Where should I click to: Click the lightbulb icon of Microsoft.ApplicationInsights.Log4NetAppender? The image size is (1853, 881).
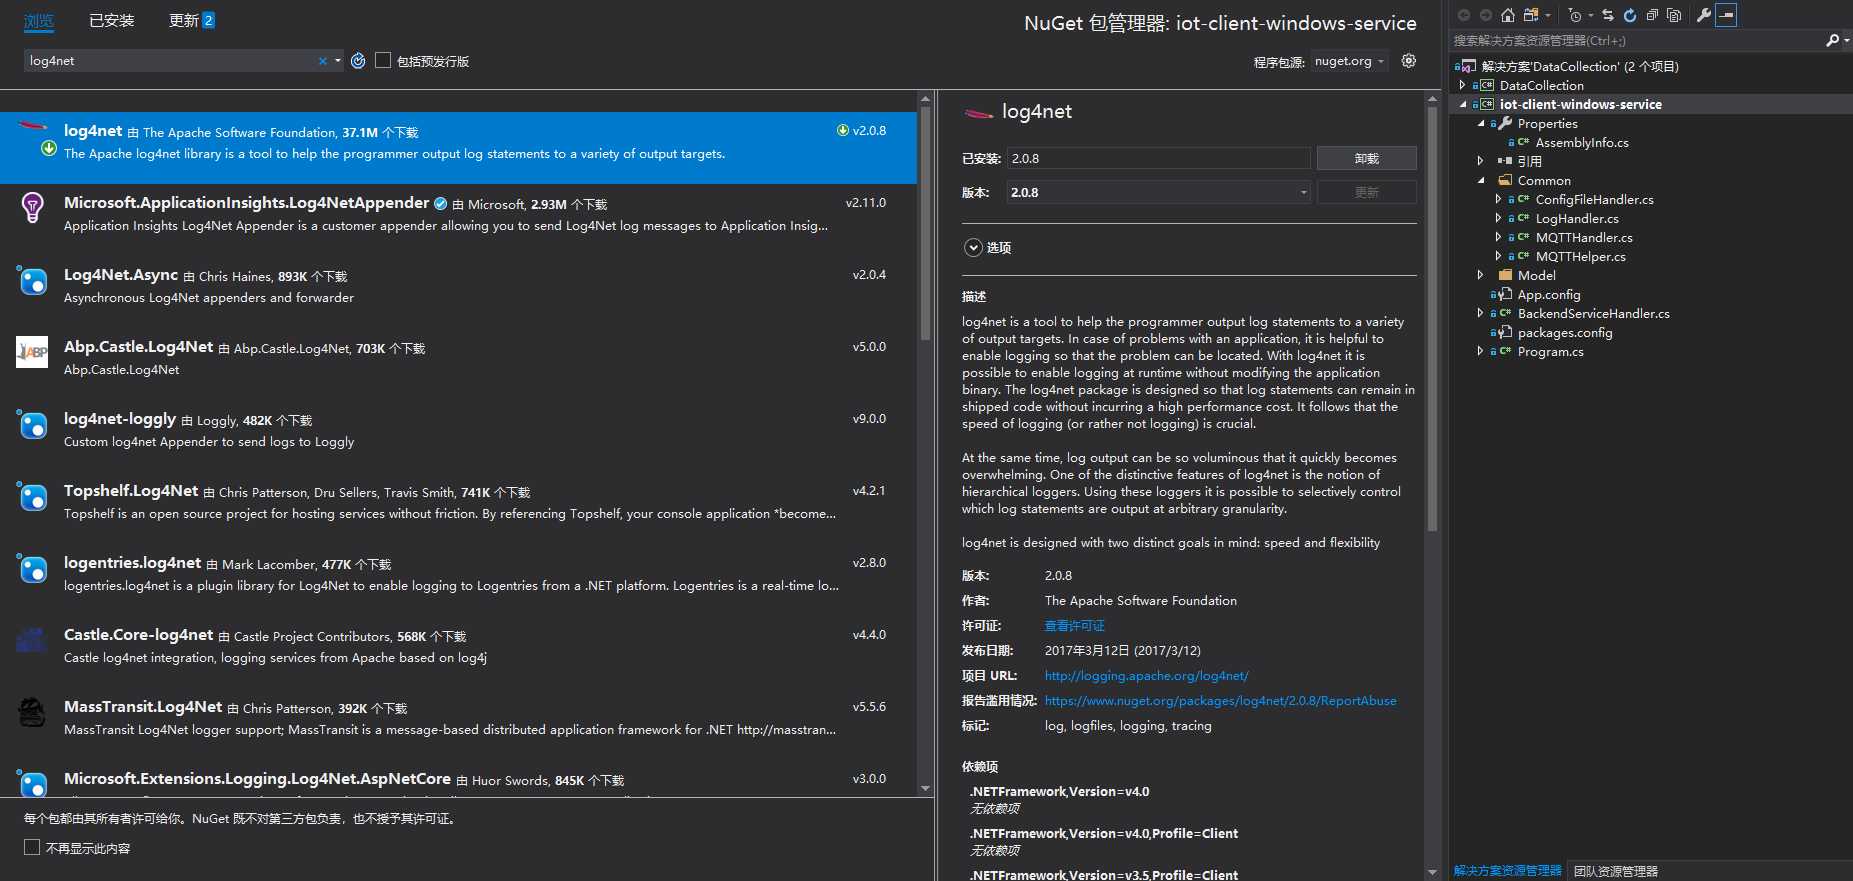click(x=32, y=207)
